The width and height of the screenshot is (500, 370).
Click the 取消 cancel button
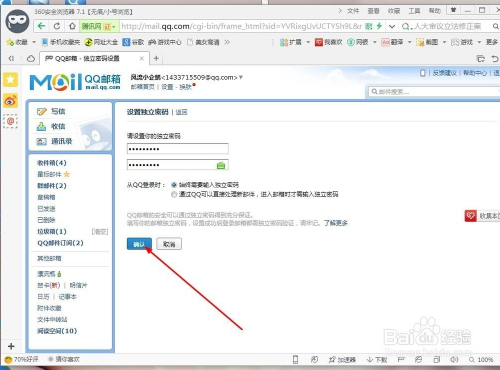pos(169,244)
